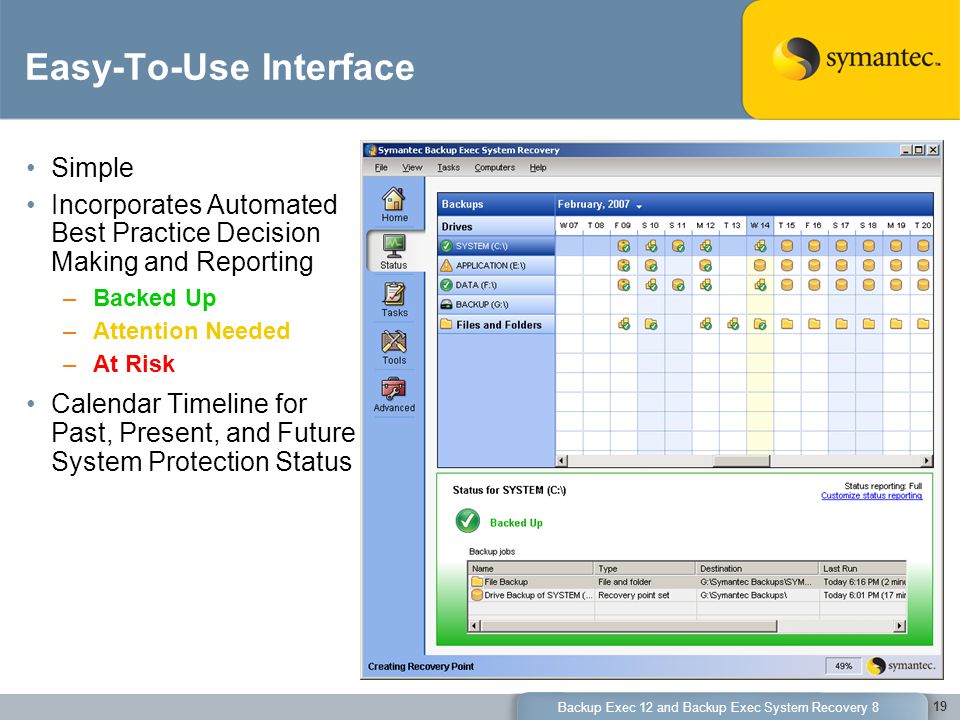Click the Customize status reporting link
The image size is (960, 720).
(x=871, y=495)
